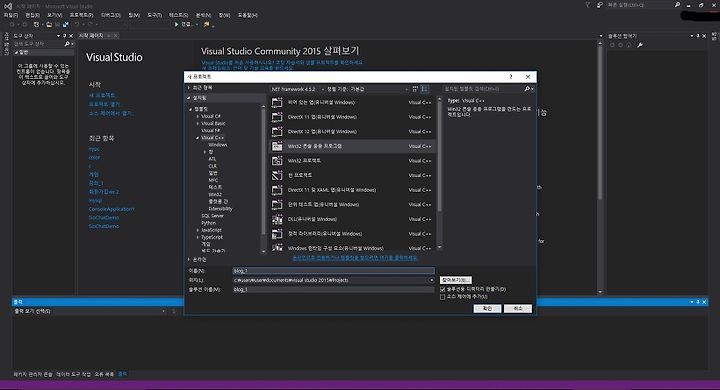Choose the Win32 project template icon
Viewport: 720px width, 390px height.
277,161
